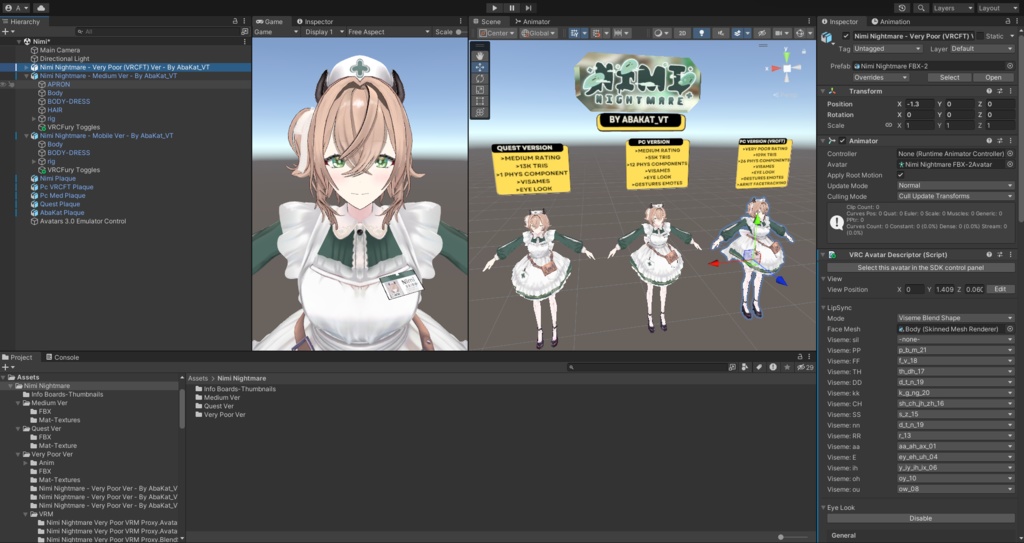This screenshot has height=543, width=1024.
Task: Click Inspector panel lock icon
Action: [x=1006, y=22]
